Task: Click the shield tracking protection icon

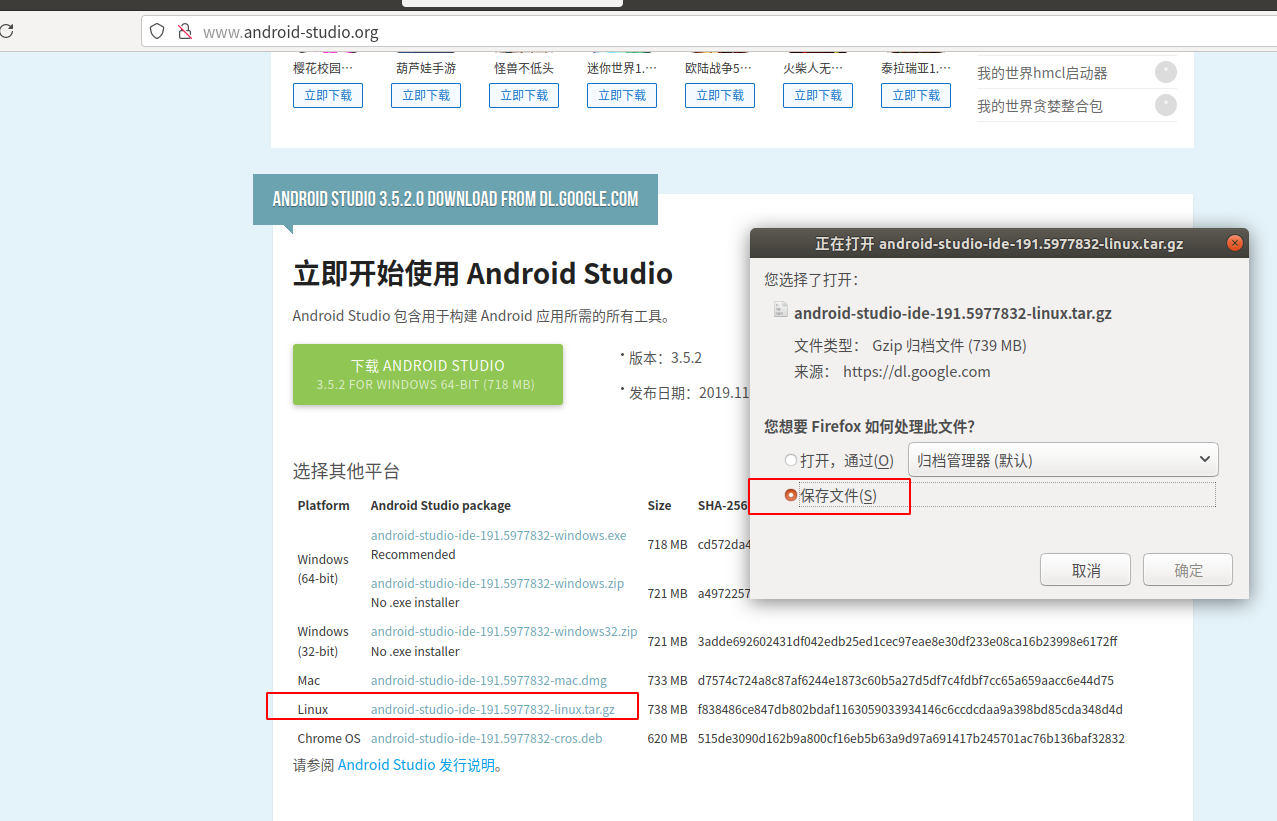Action: pyautogui.click(x=157, y=31)
